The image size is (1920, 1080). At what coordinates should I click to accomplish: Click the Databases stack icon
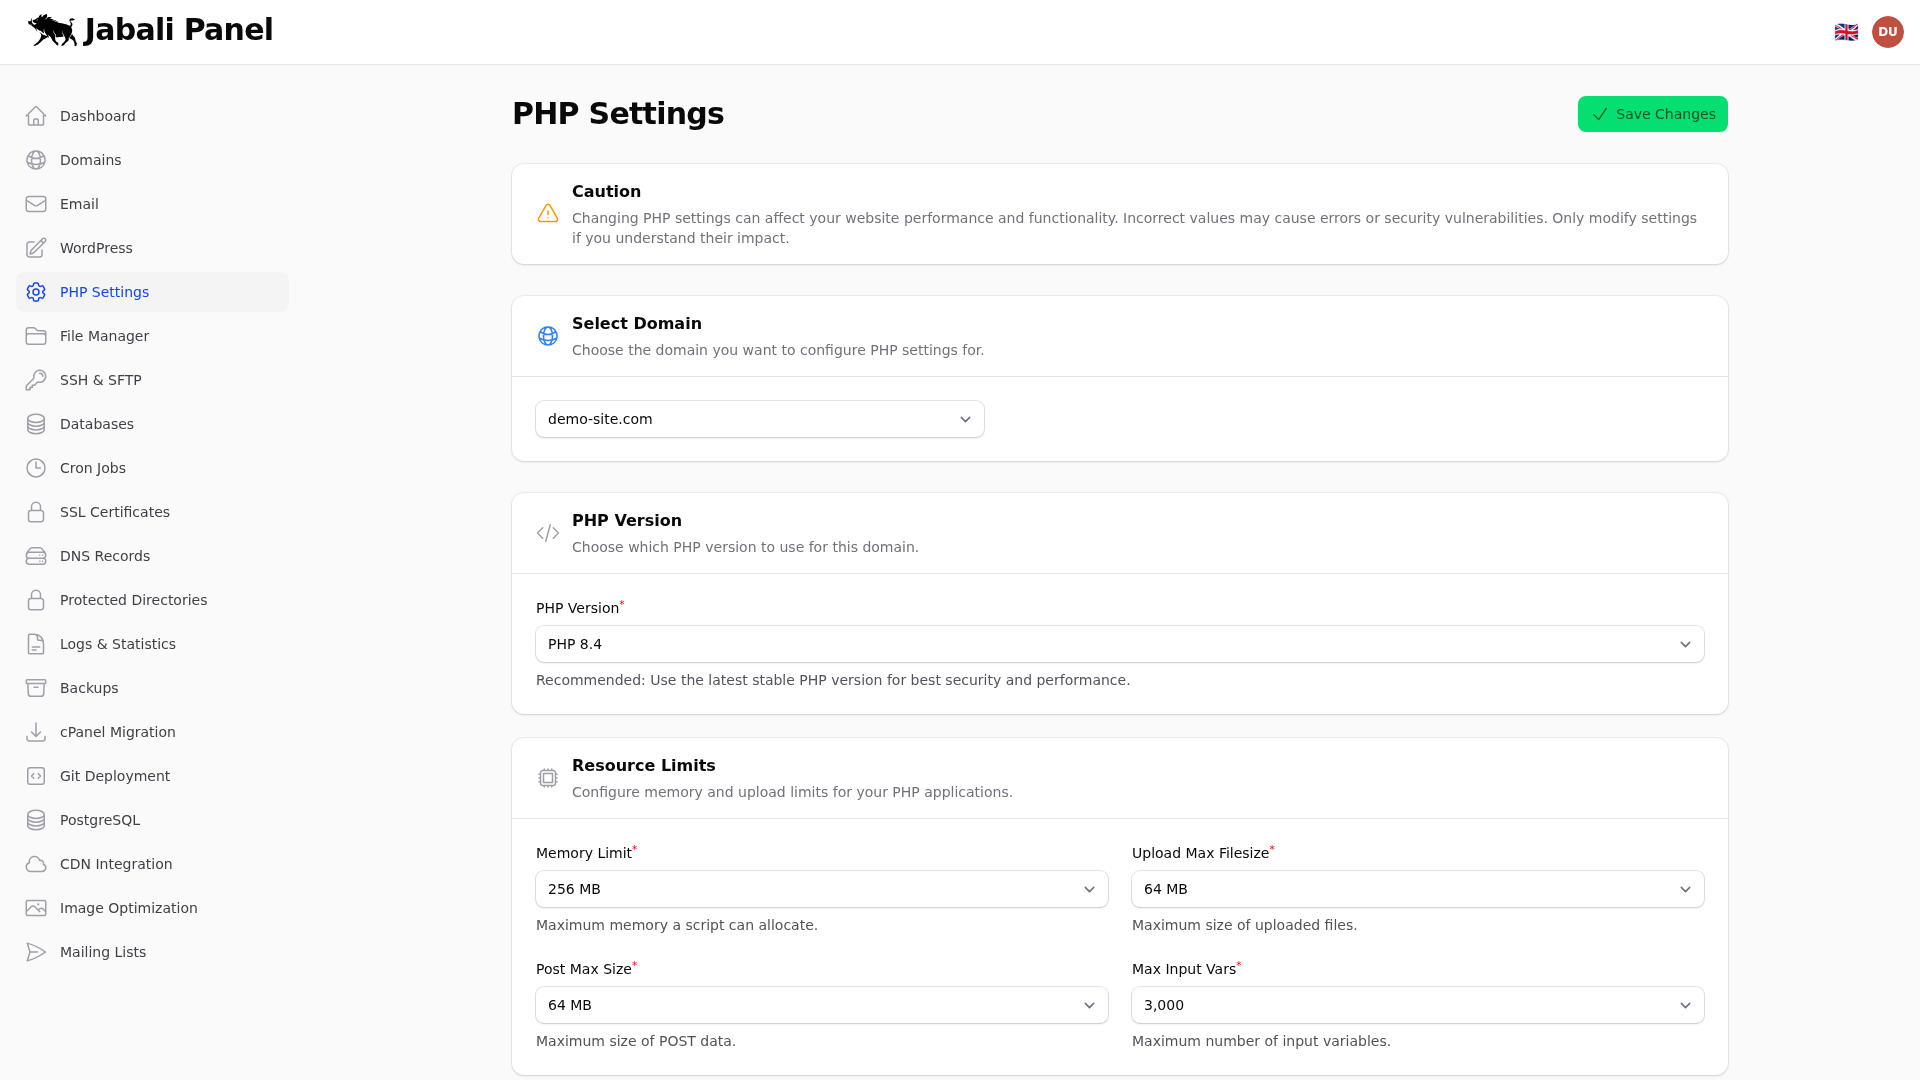coord(36,424)
